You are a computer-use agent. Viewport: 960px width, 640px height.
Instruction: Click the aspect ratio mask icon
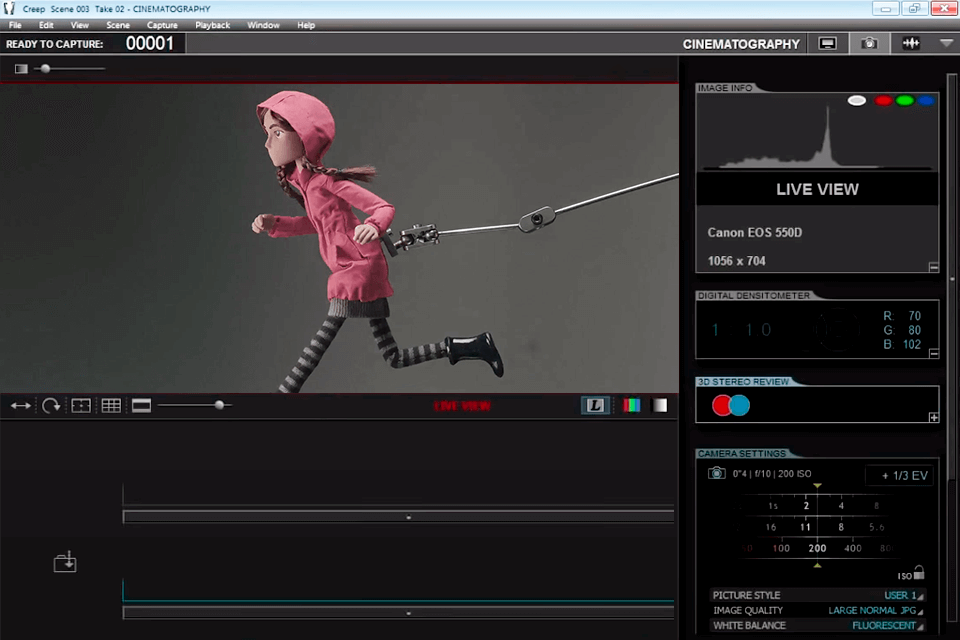[x=81, y=405]
